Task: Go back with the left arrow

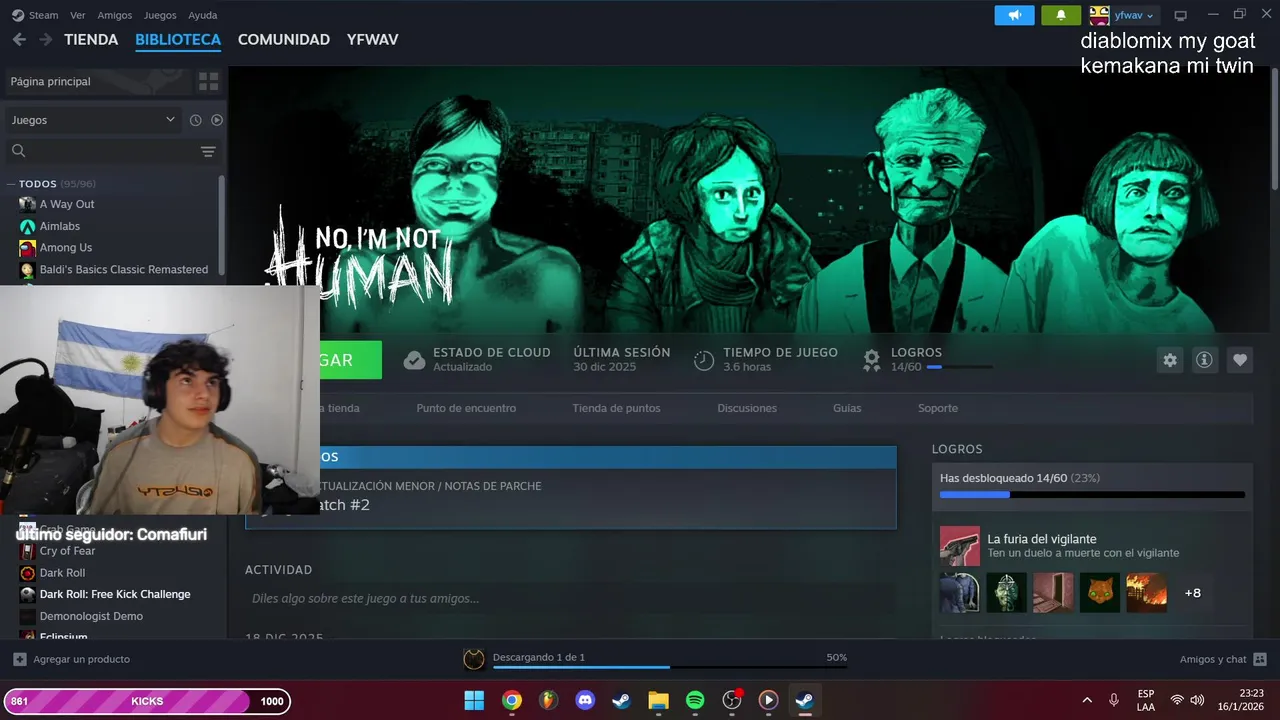Action: [x=19, y=40]
